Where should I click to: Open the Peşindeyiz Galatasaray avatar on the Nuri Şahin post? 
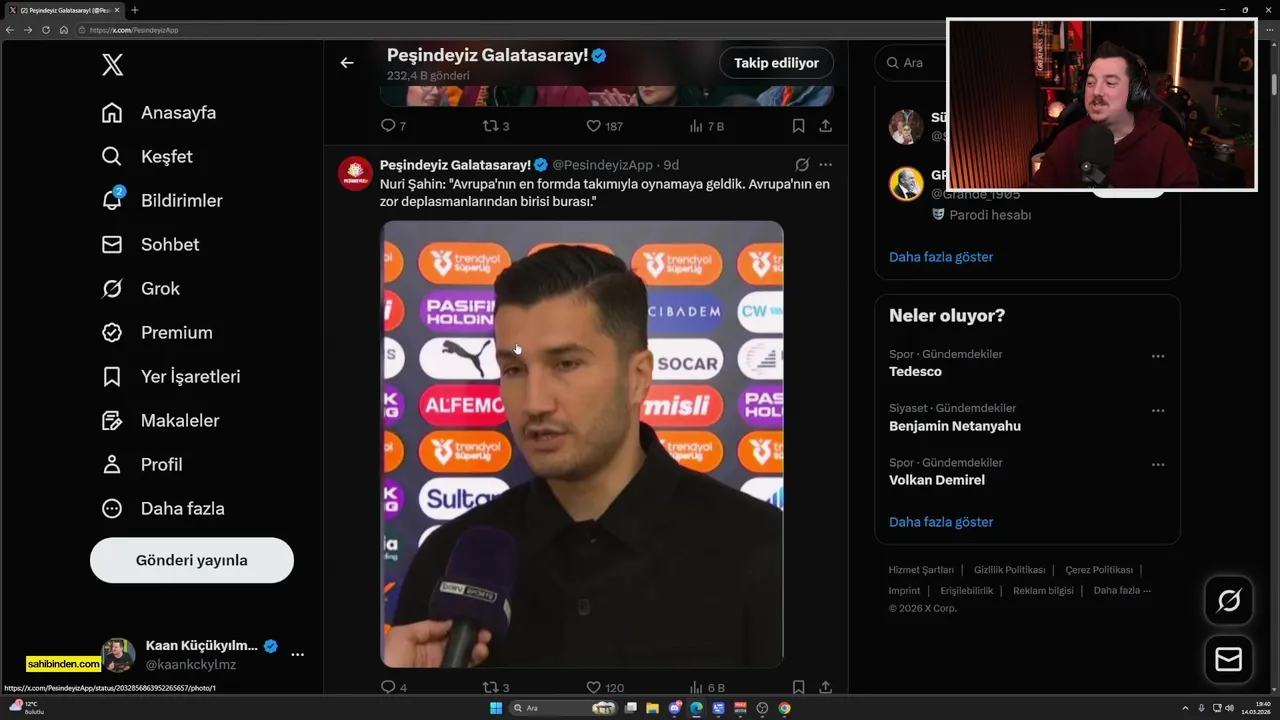pyautogui.click(x=355, y=173)
